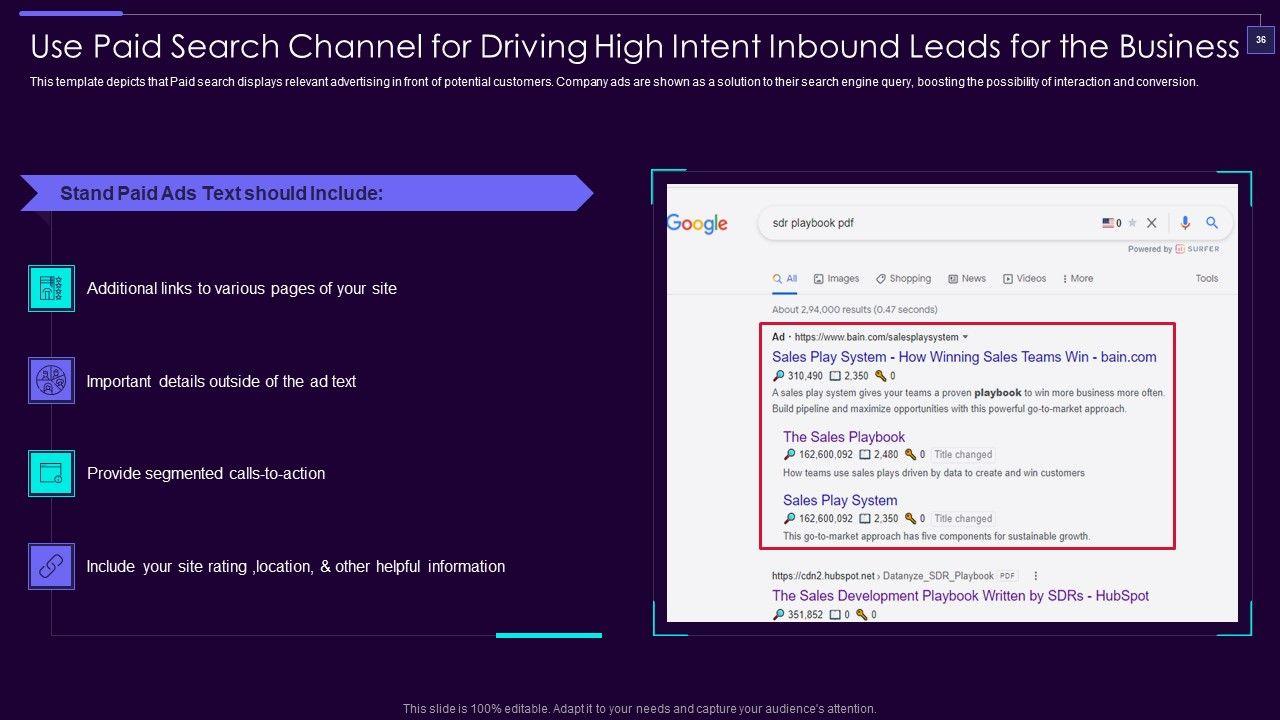Click the star icon in search bar
Screen dimensions: 1280x720
tap(1133, 224)
